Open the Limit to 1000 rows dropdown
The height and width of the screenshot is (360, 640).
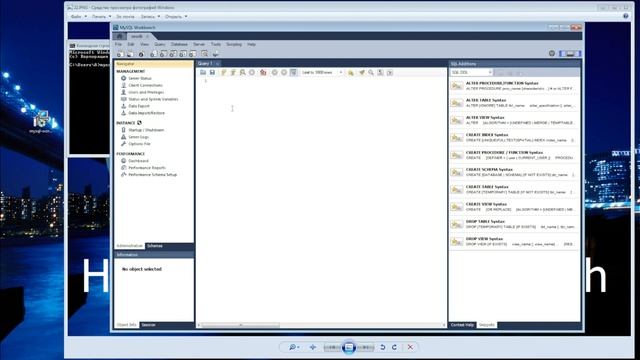click(322, 72)
